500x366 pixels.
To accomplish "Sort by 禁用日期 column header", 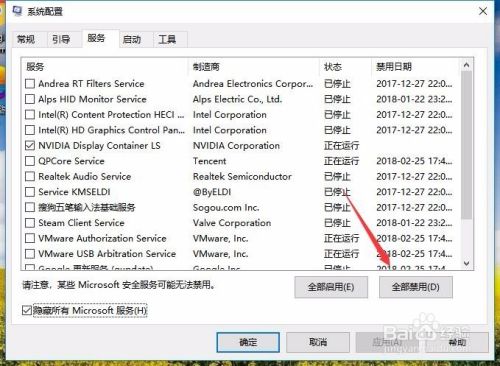I will coord(416,67).
